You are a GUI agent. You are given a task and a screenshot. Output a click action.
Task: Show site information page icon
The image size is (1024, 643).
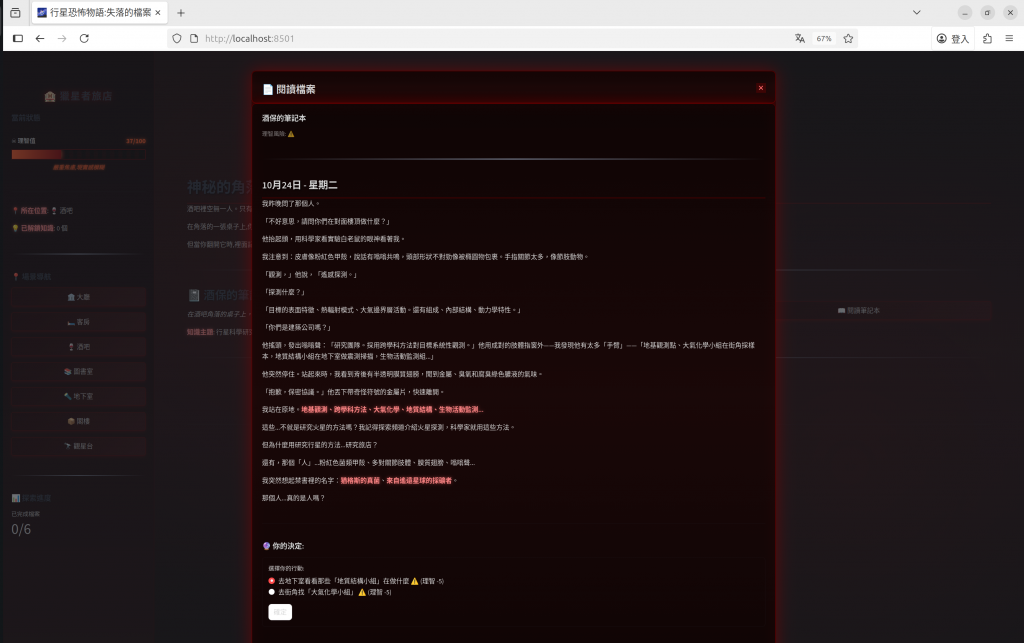pyautogui.click(x=194, y=39)
